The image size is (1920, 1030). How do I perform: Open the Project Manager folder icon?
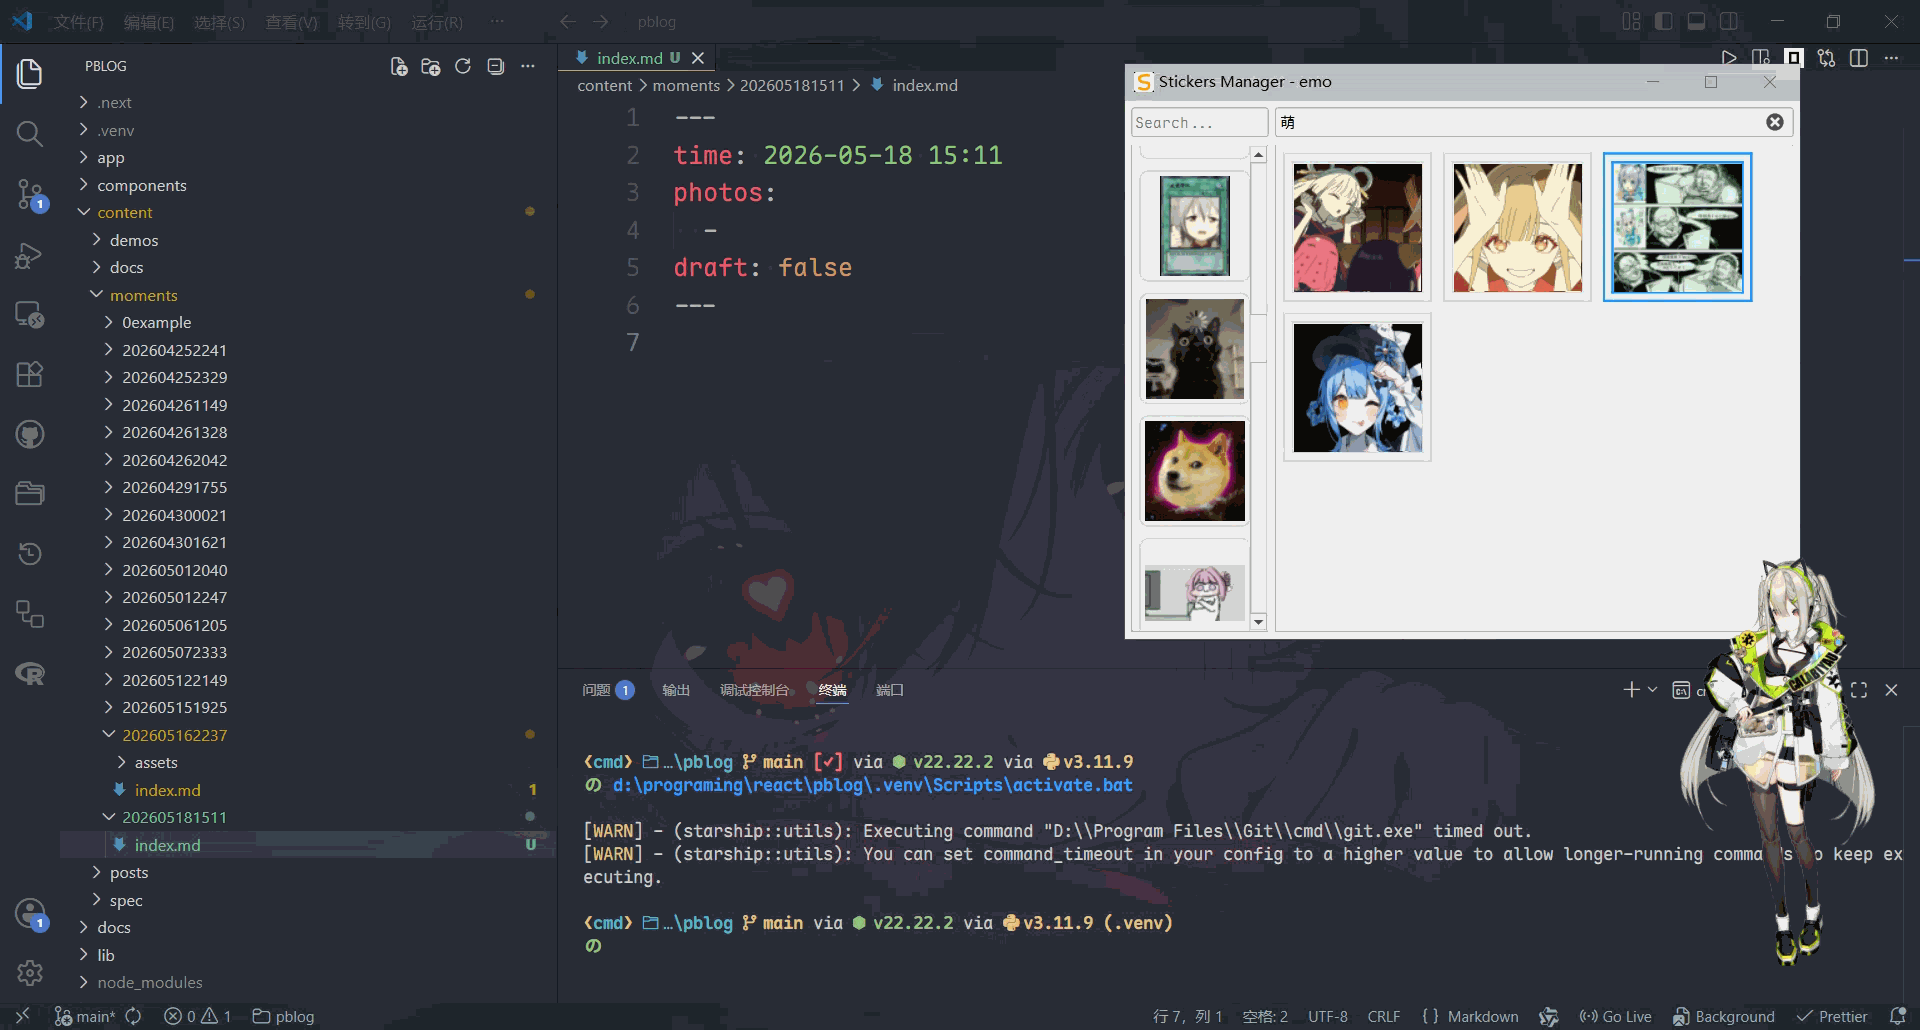(29, 493)
